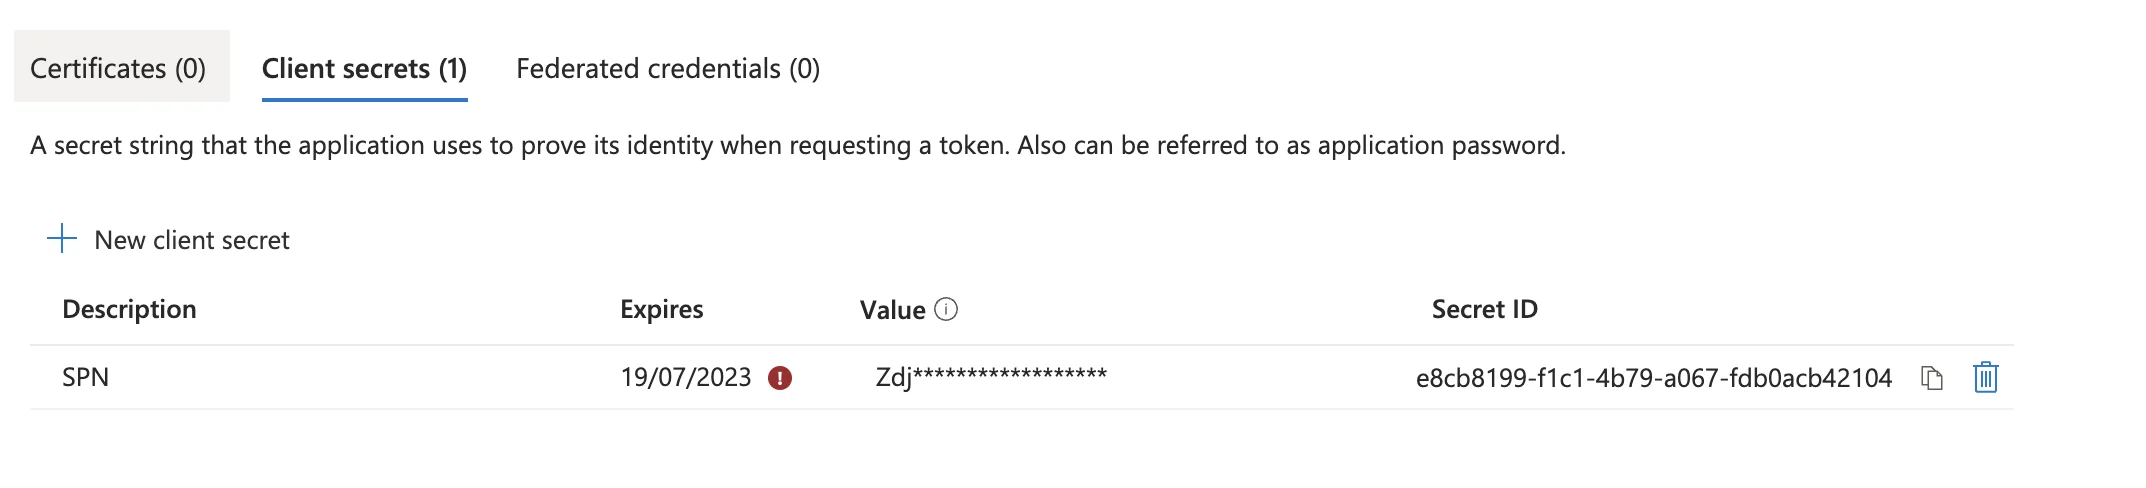Click the masked Zdj secret value
The height and width of the screenshot is (488, 2146).
point(991,376)
